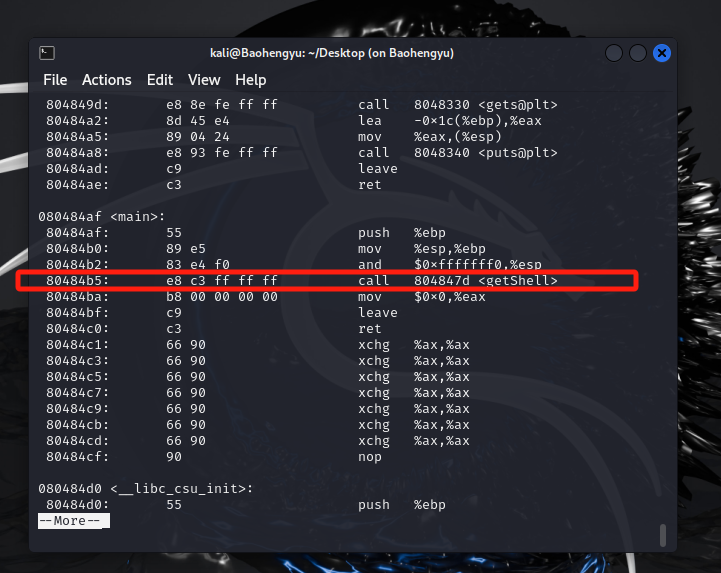Close the terminal with the blue X button

point(662,53)
